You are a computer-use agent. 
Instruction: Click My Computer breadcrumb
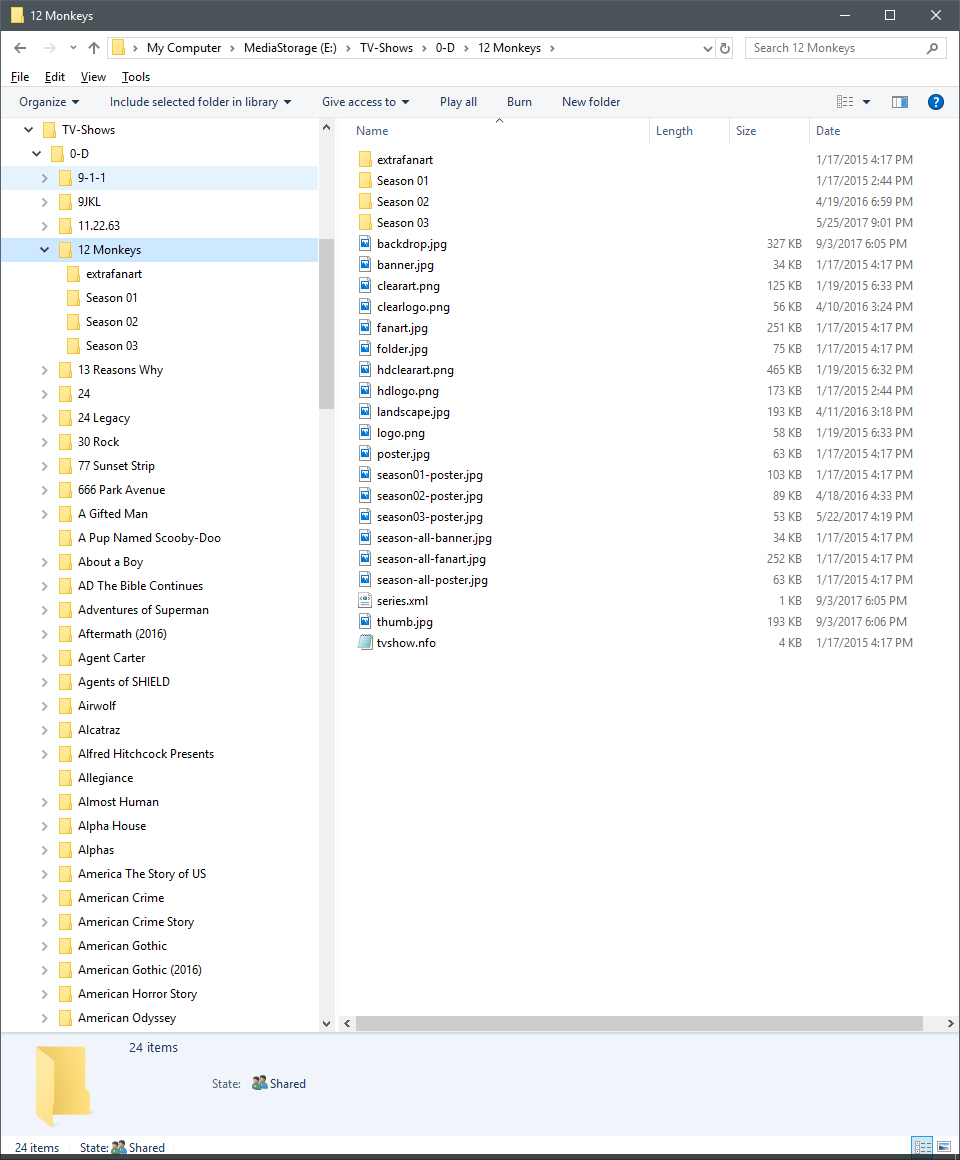pyautogui.click(x=184, y=48)
